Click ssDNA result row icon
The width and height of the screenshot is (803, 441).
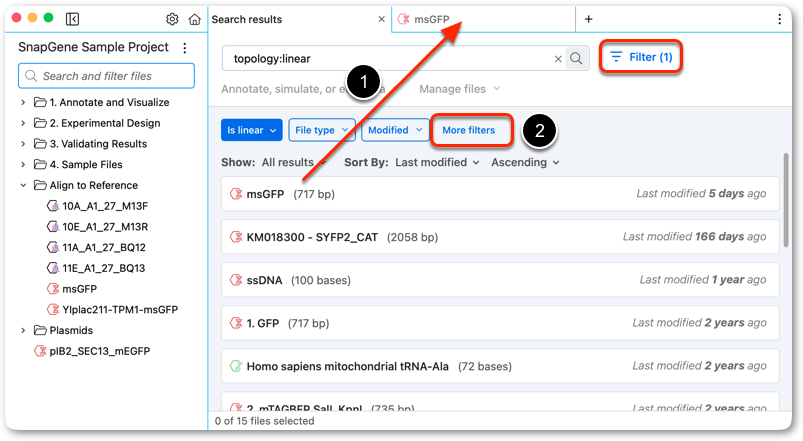(x=236, y=280)
